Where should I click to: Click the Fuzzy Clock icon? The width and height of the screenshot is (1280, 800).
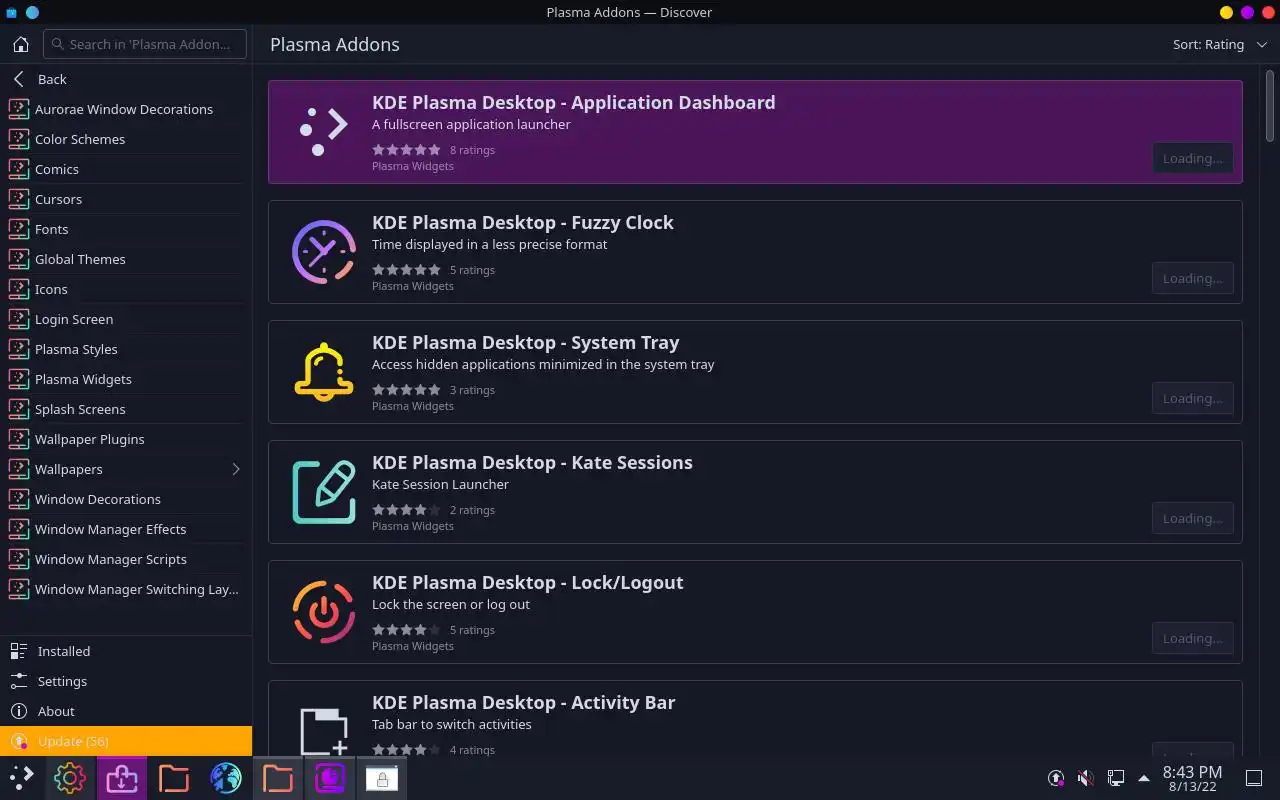point(323,252)
